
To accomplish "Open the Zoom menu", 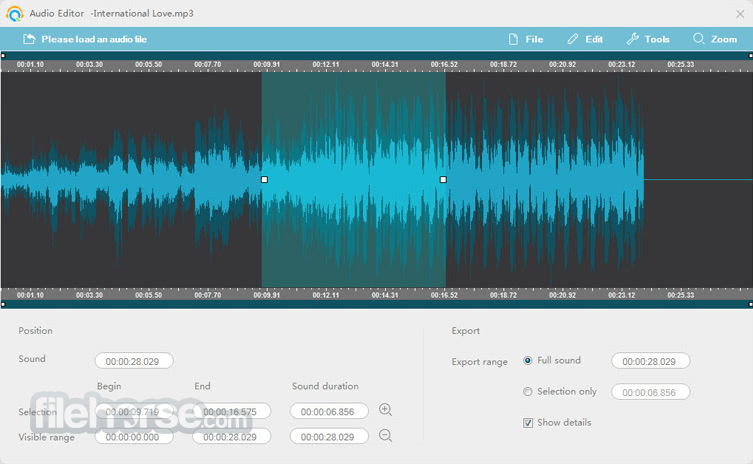I will (x=715, y=39).
